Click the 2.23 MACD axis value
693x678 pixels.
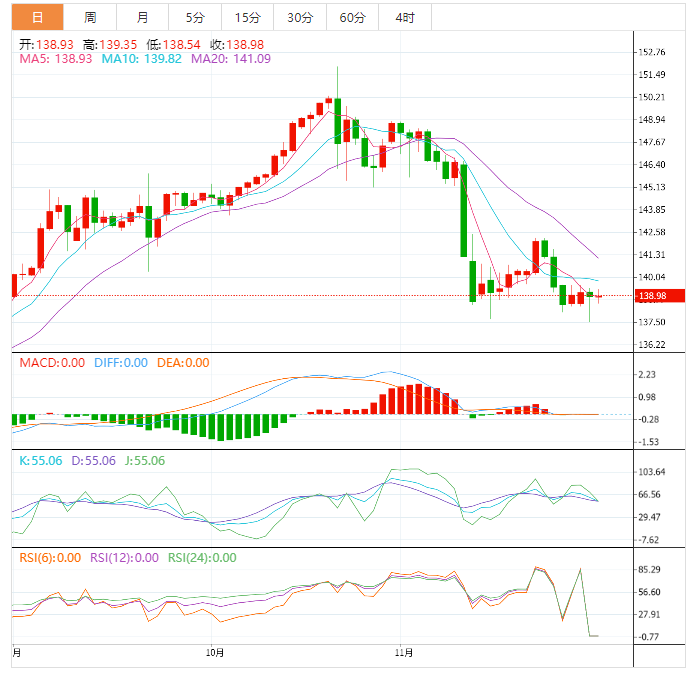pos(647,375)
